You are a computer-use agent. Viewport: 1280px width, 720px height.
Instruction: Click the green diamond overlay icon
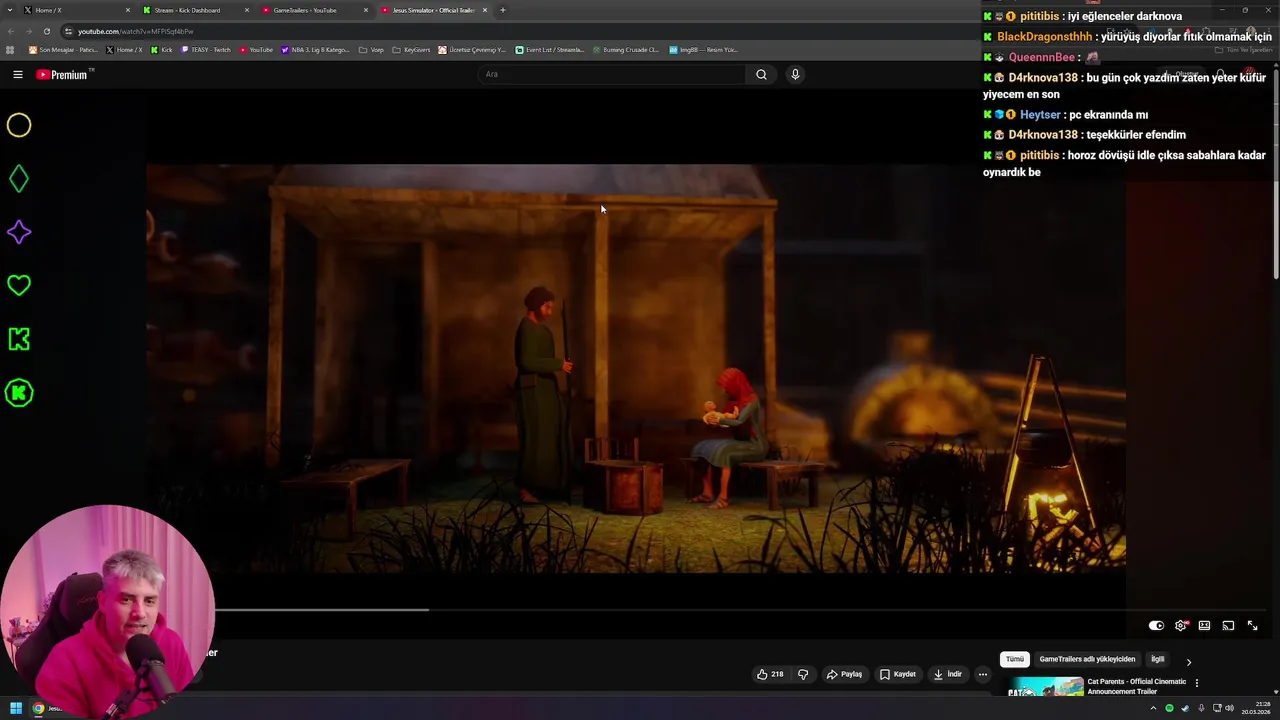click(x=19, y=179)
